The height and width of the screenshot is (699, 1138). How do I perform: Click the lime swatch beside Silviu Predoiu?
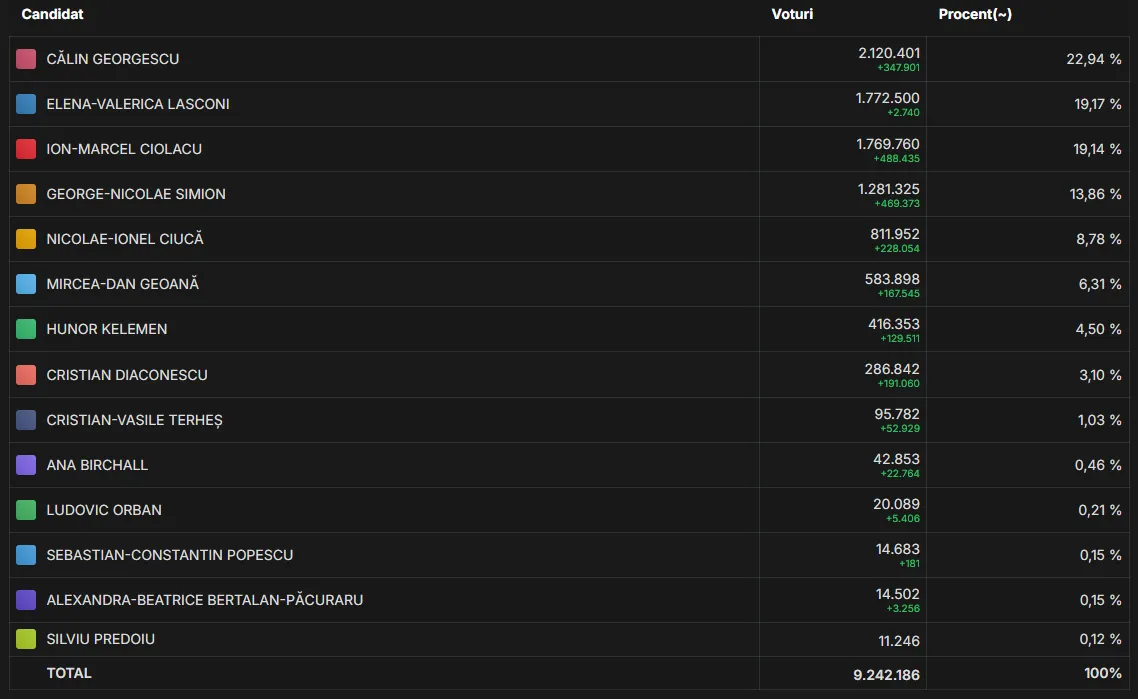(x=26, y=639)
